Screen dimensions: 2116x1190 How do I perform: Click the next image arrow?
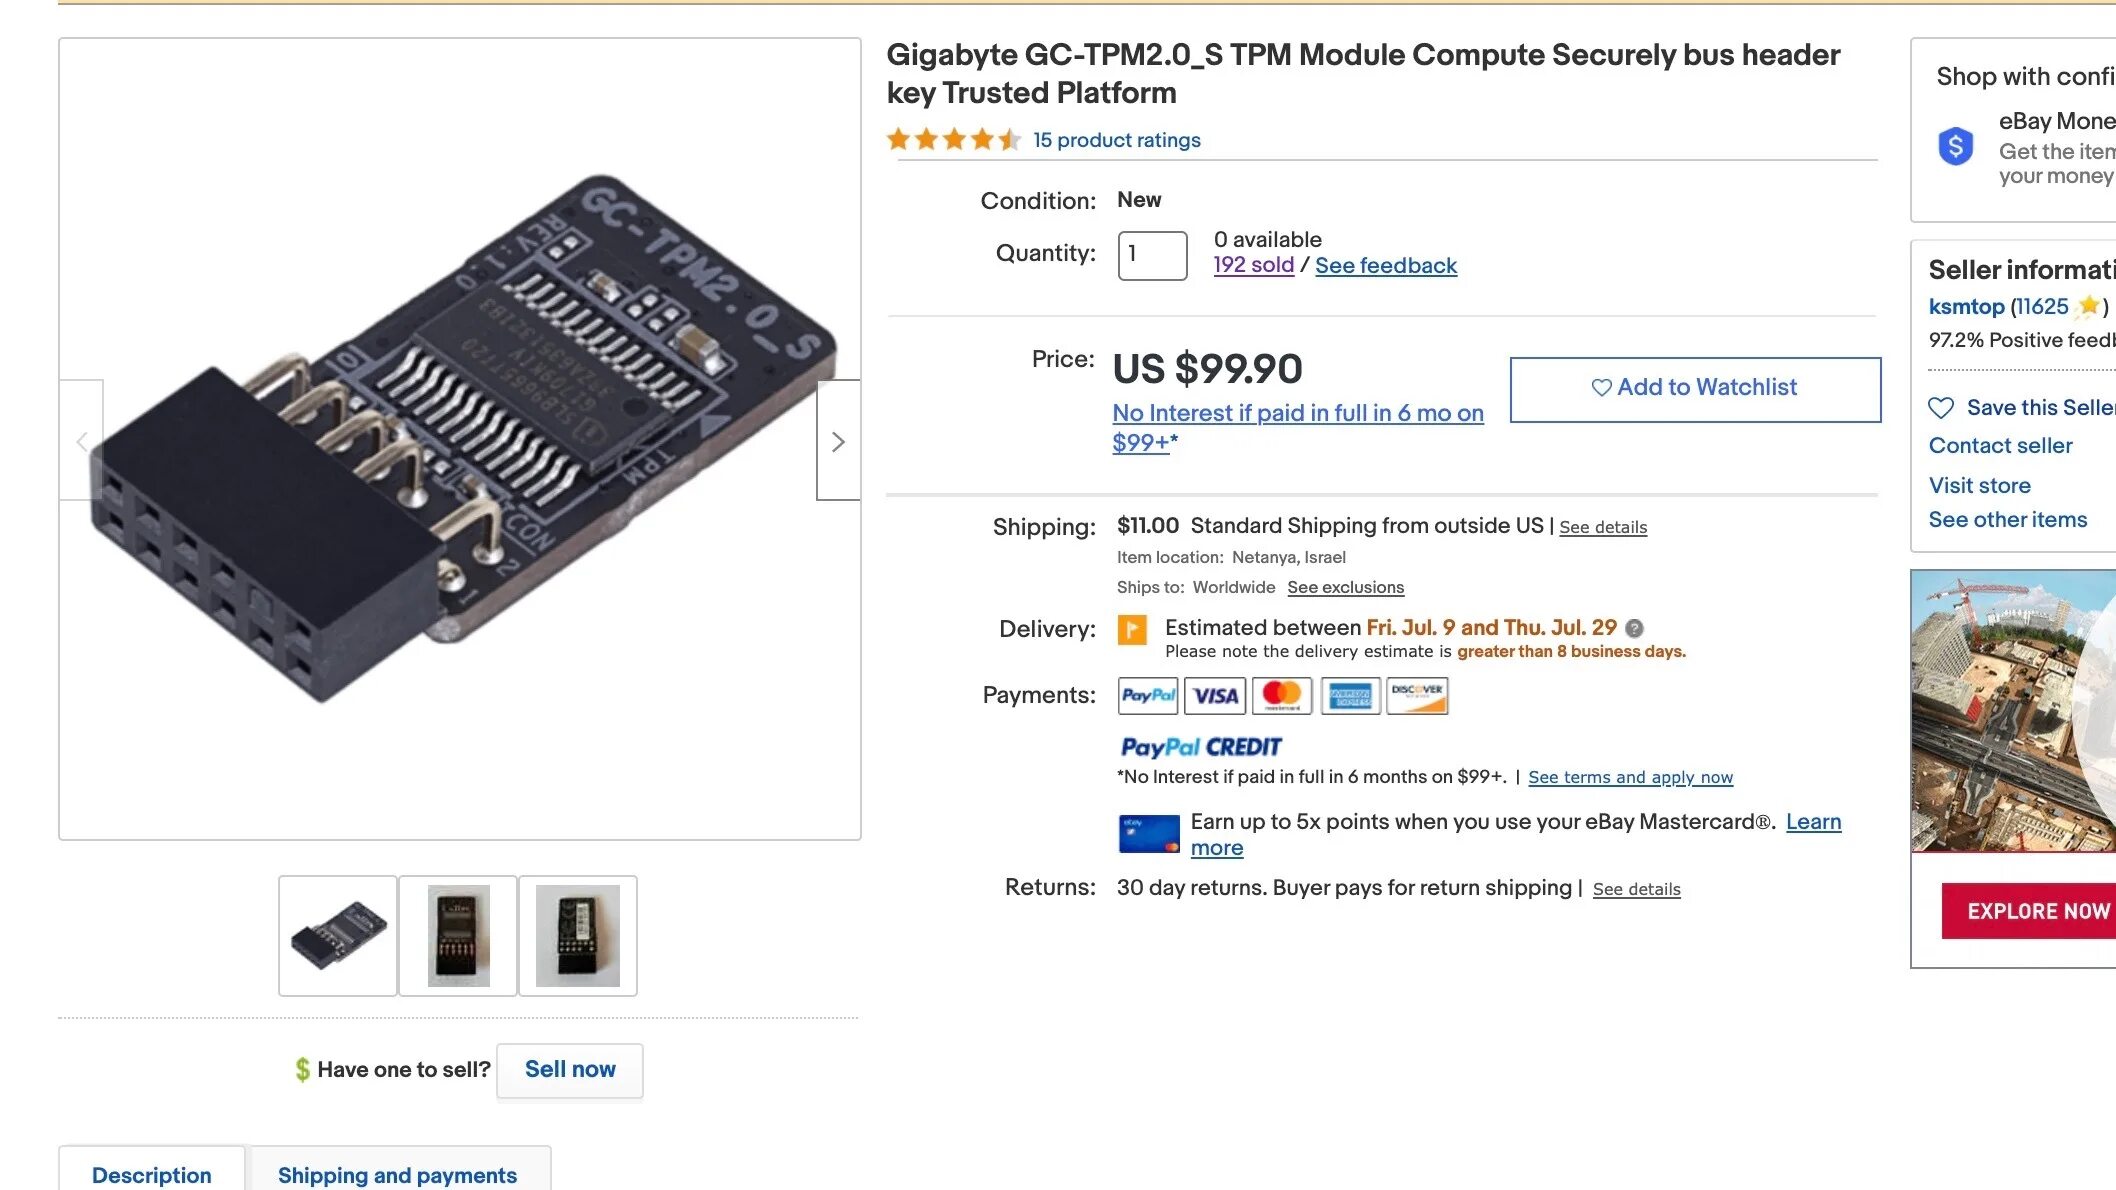click(x=838, y=441)
